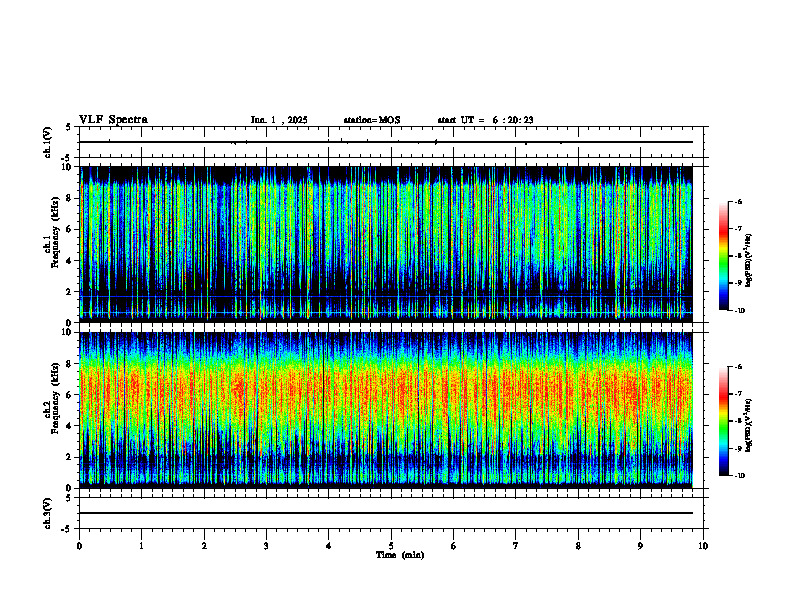
Task: Click the ch.2 spectrogram color scale bar
Action: (723, 421)
